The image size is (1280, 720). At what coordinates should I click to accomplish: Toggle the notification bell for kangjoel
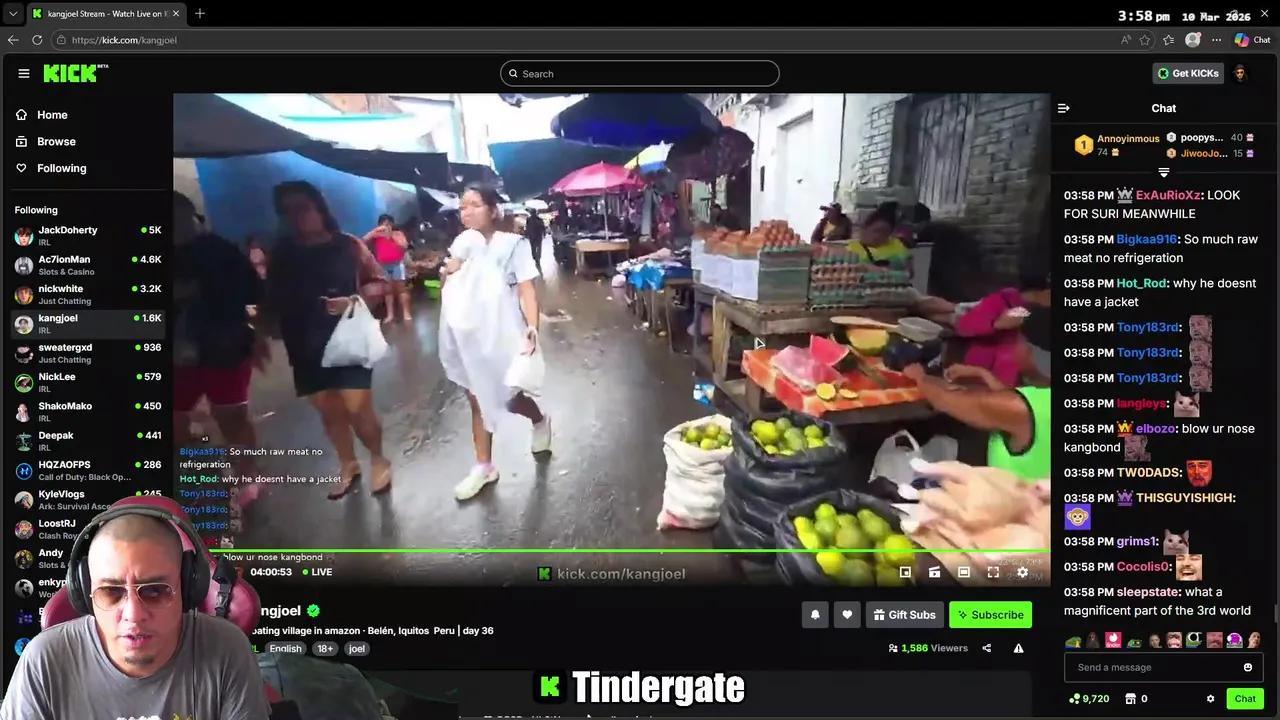pyautogui.click(x=815, y=615)
